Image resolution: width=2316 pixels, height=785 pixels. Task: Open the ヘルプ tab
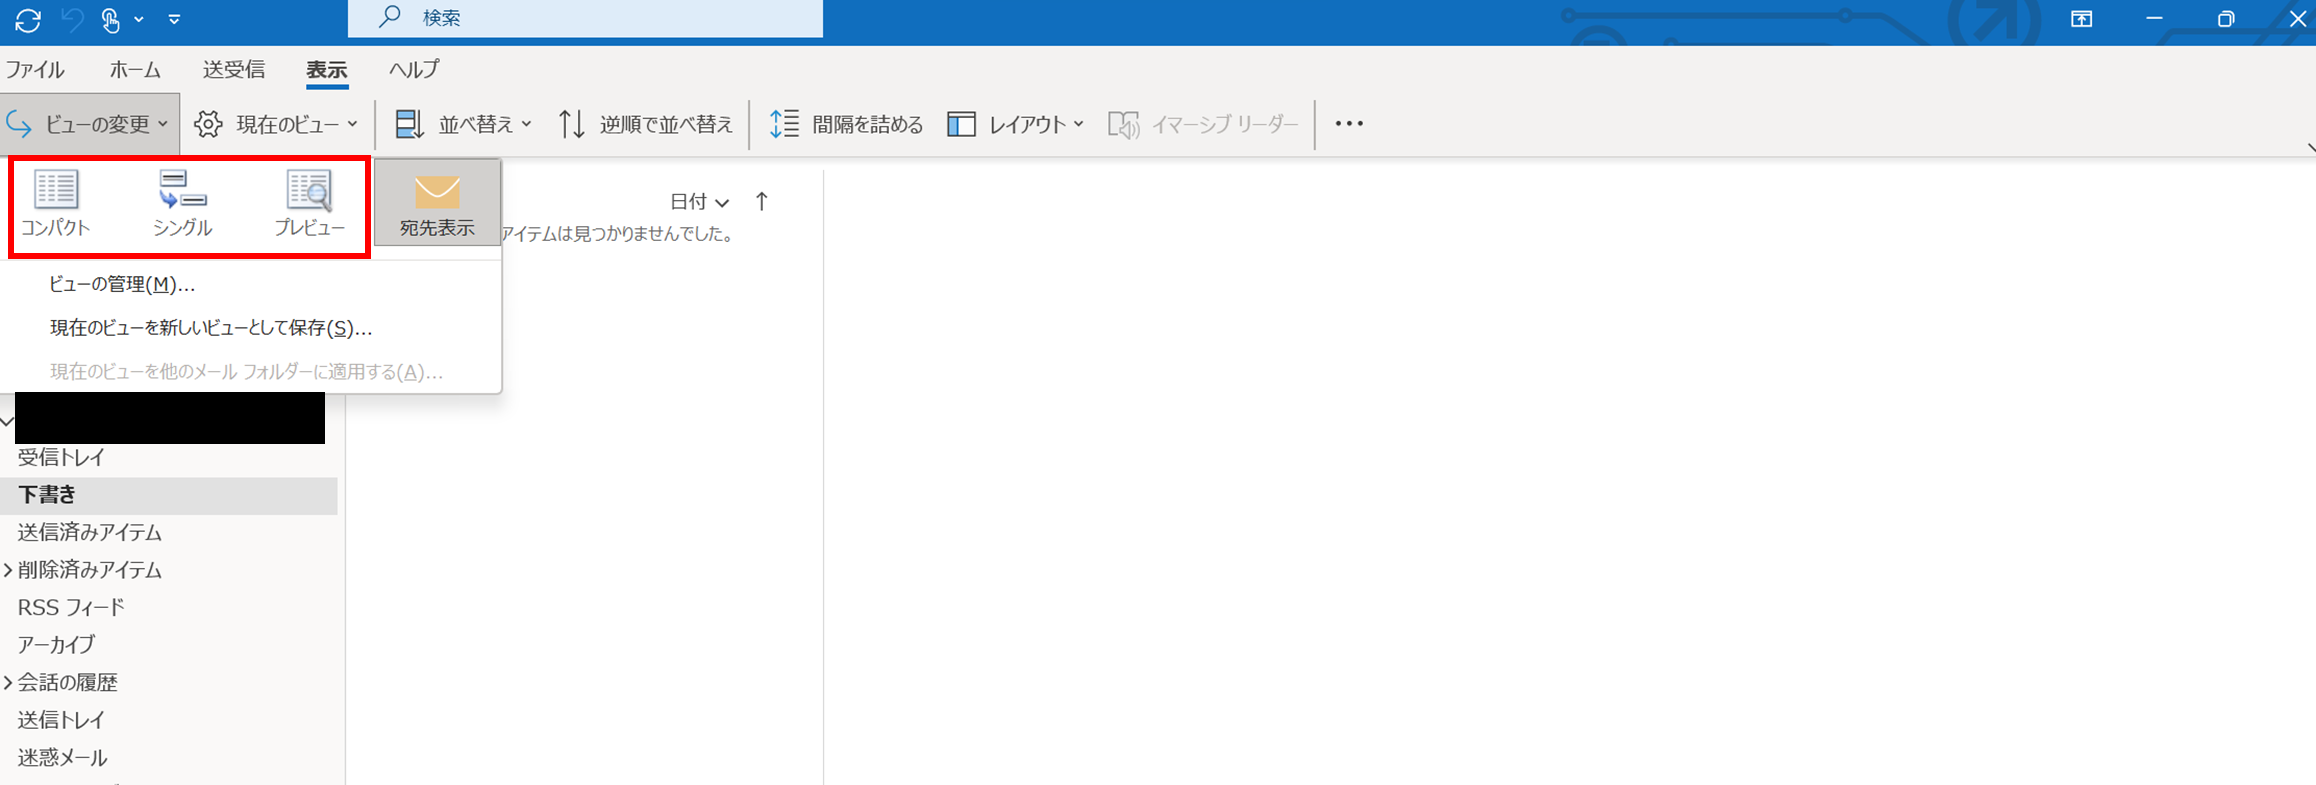coord(414,70)
